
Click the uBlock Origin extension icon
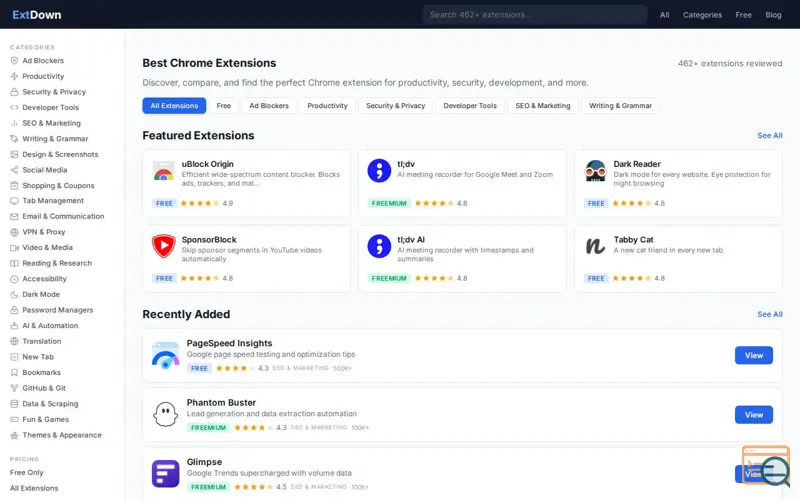163,171
